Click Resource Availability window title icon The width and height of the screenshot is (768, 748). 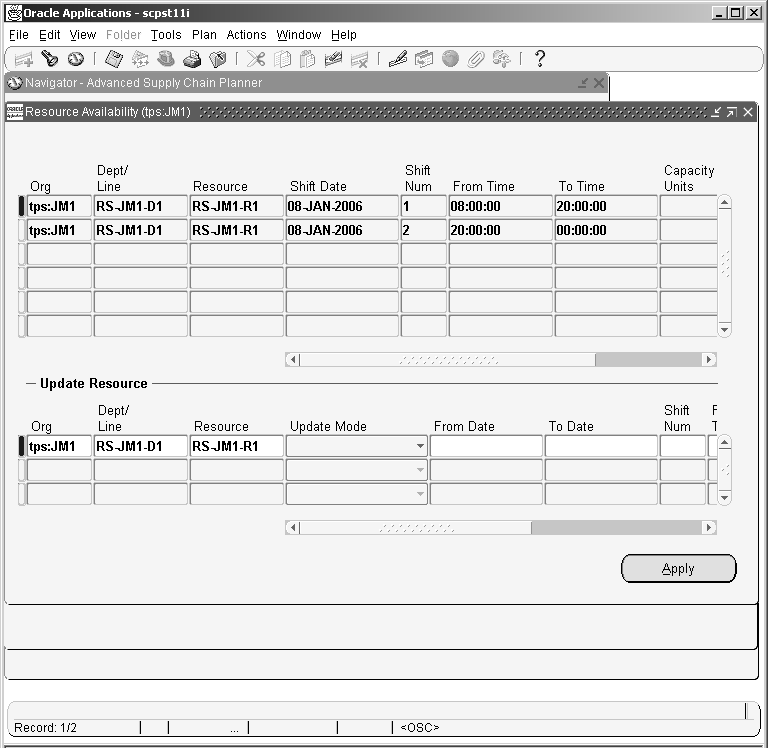tap(15, 112)
